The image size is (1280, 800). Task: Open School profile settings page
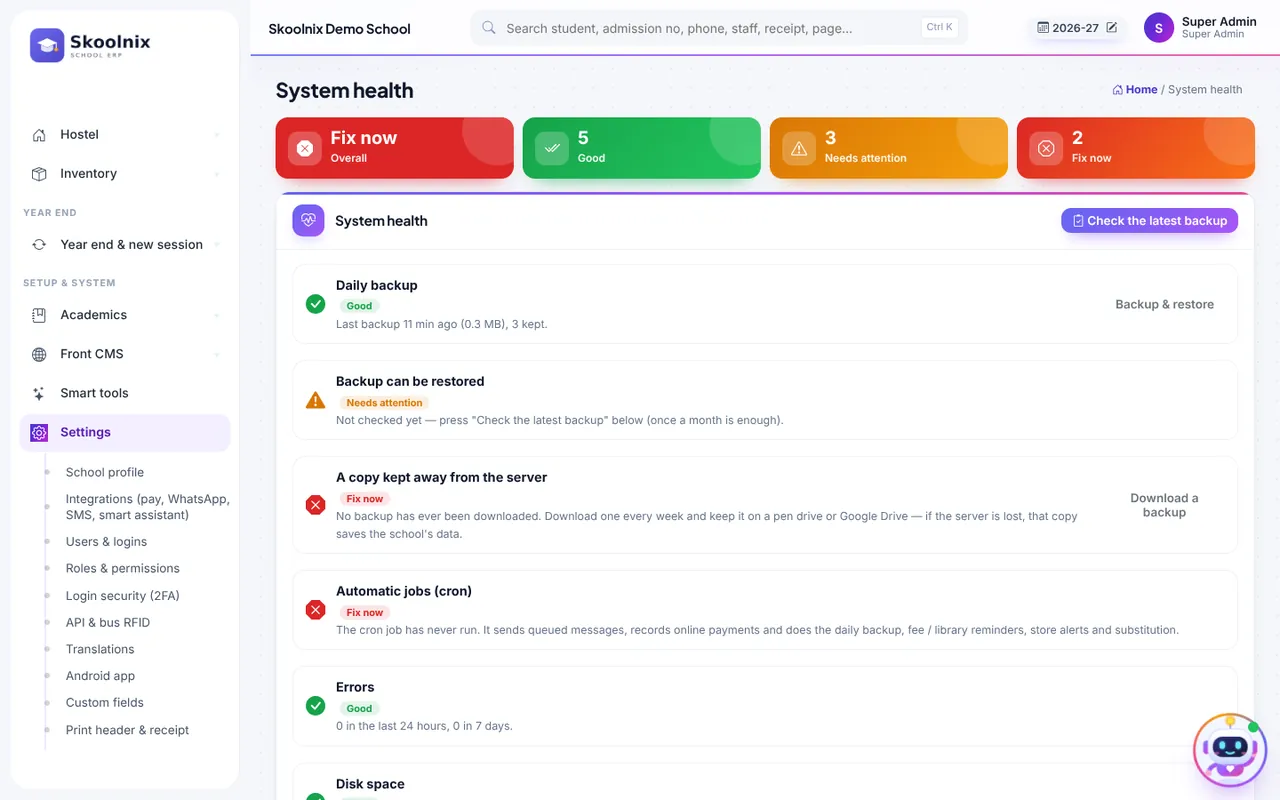105,472
